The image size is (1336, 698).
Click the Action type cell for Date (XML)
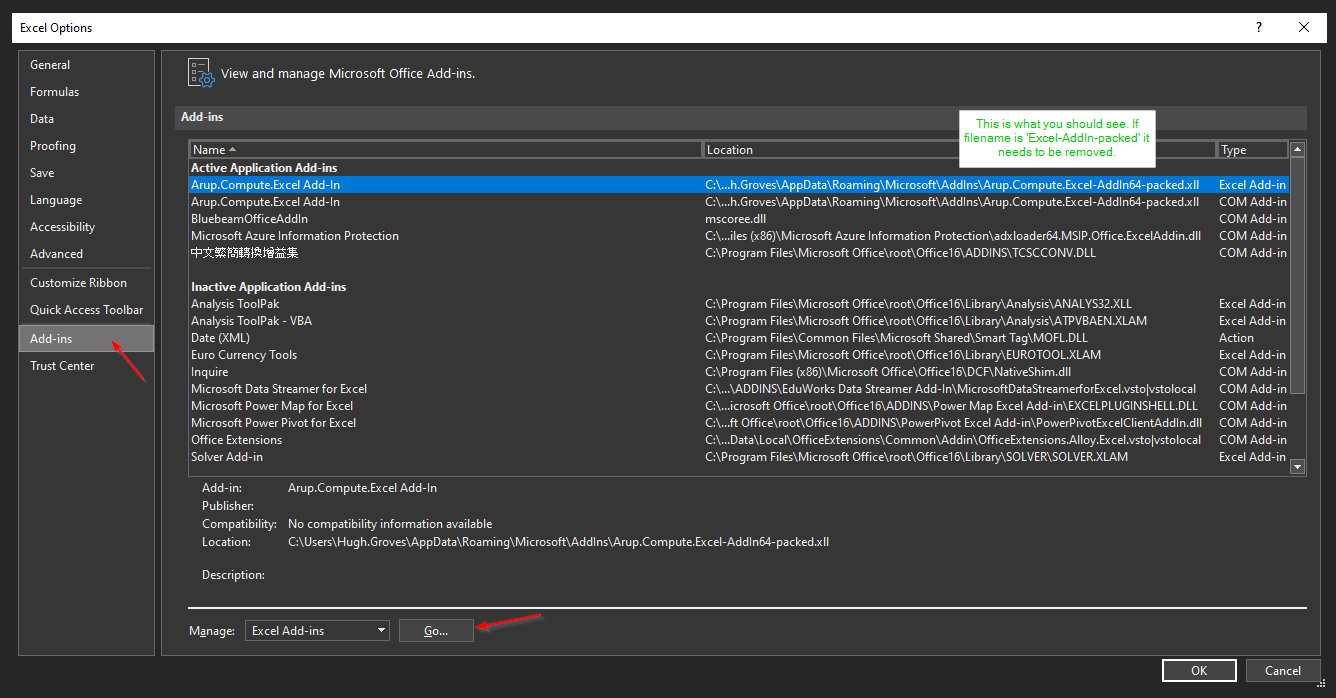(x=1236, y=338)
